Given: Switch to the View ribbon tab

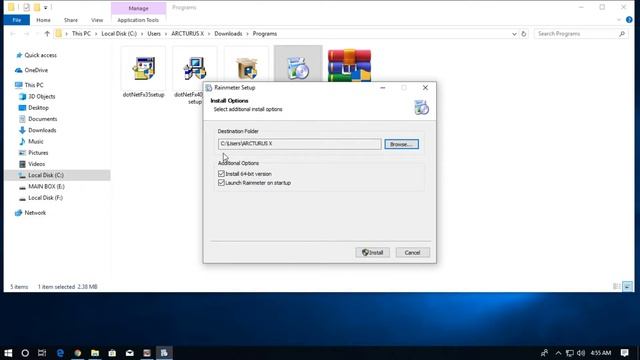Looking at the screenshot, I should pyautogui.click(x=97, y=20).
